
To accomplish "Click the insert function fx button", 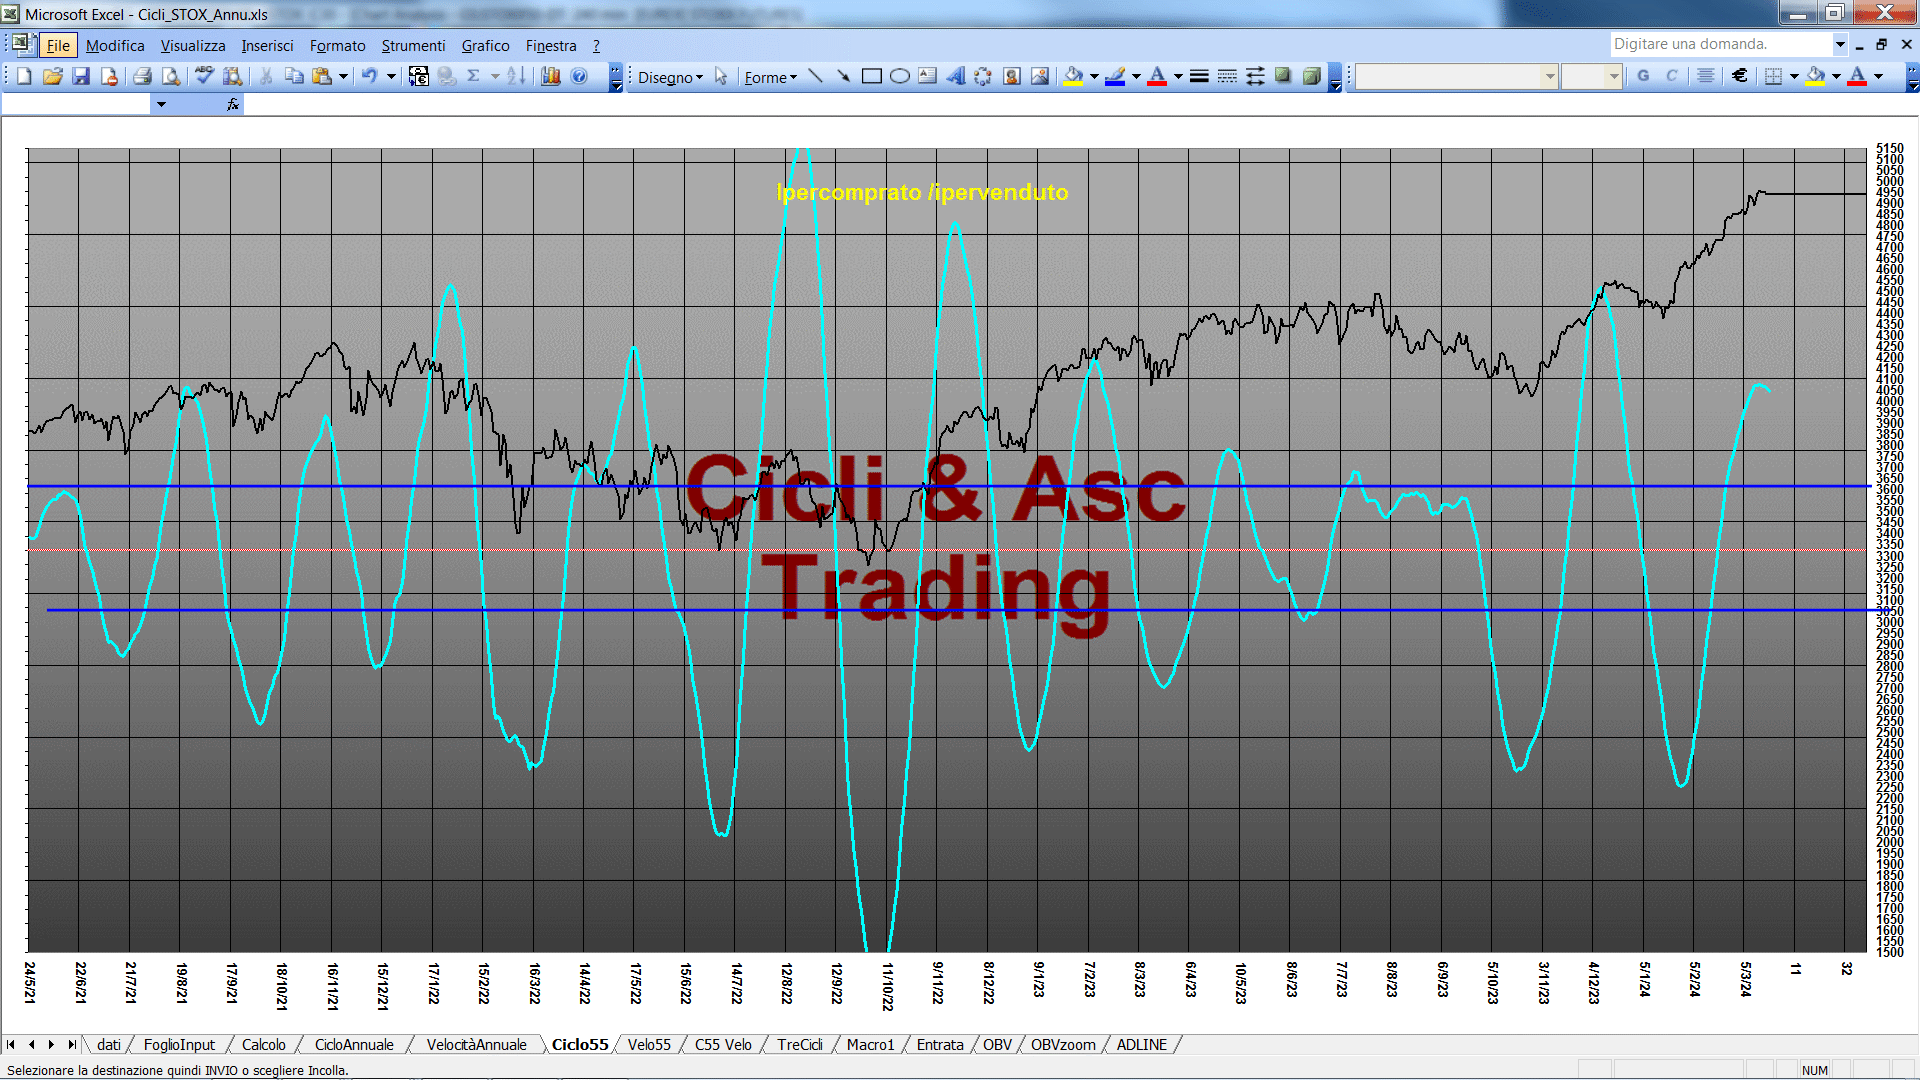I will tap(232, 104).
